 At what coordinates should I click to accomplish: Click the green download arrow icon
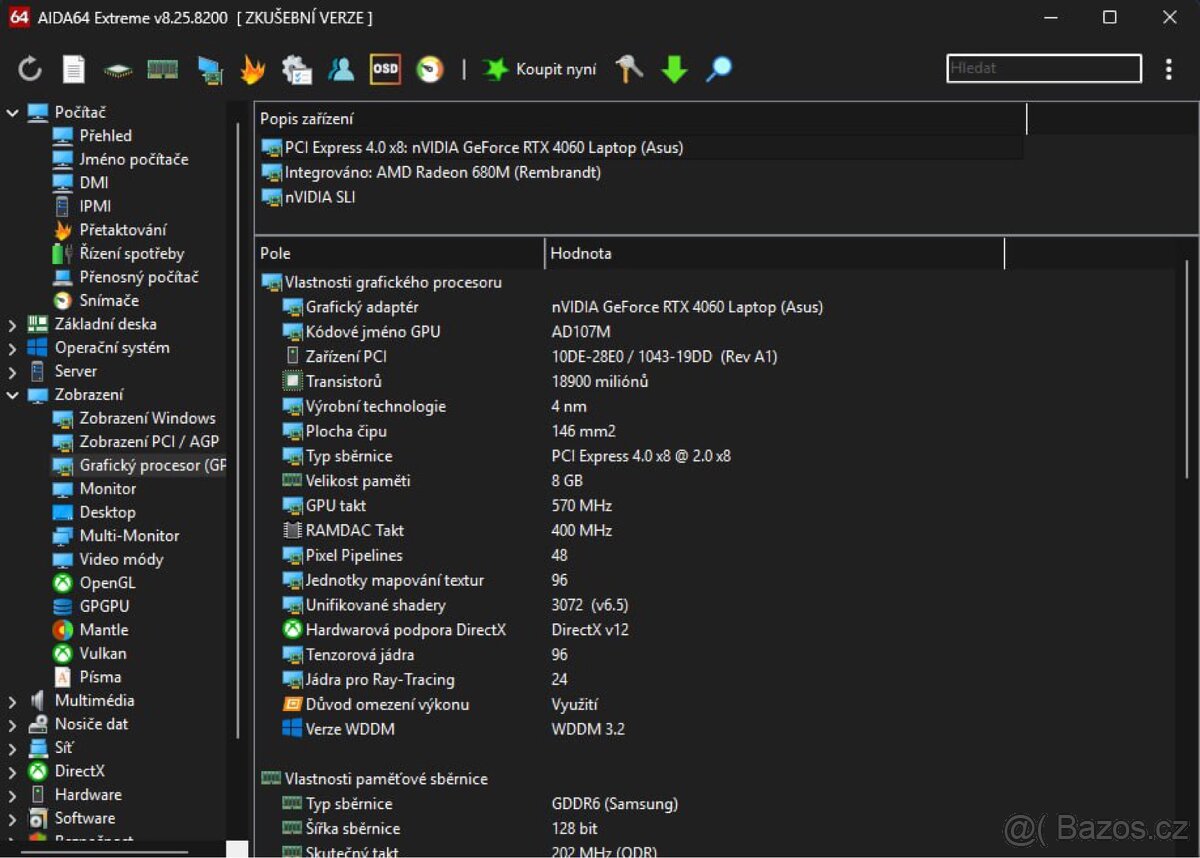point(675,69)
